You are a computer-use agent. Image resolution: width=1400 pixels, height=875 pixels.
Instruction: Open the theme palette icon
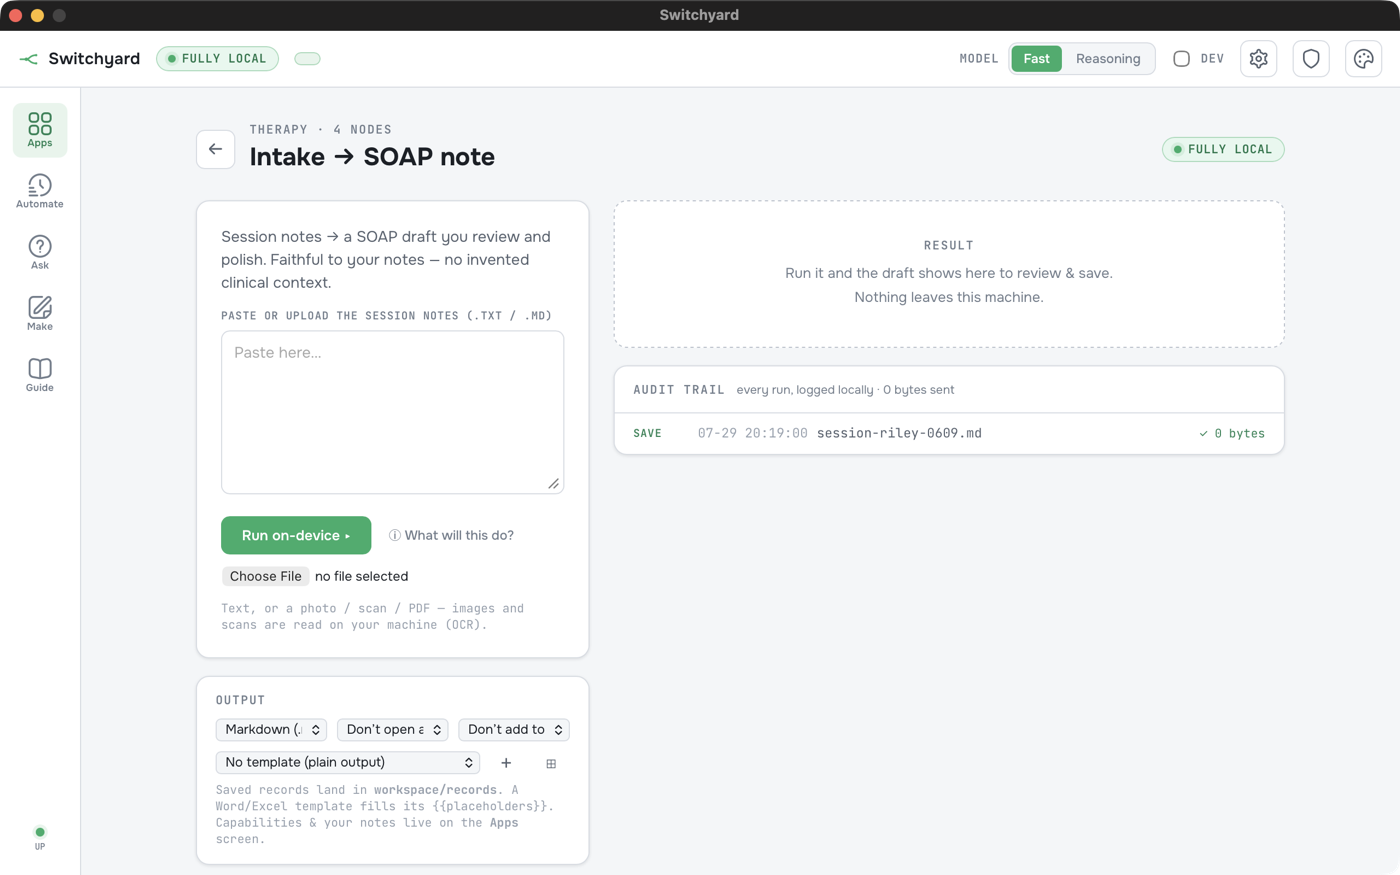(x=1364, y=59)
